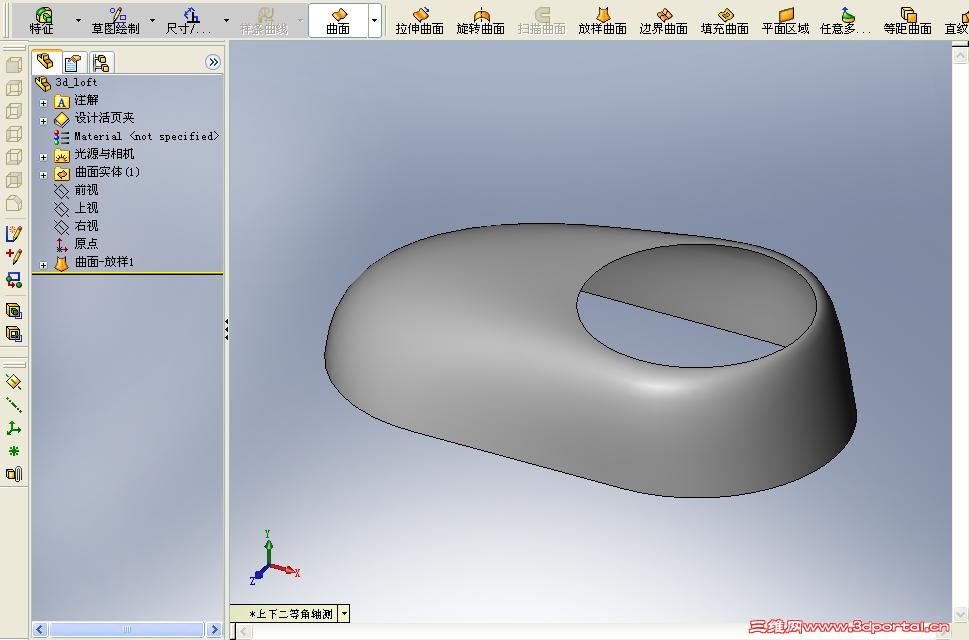Expand the 曲面实体(1) surface bodies node
Screen dimensions: 969x640
[x=43, y=175]
